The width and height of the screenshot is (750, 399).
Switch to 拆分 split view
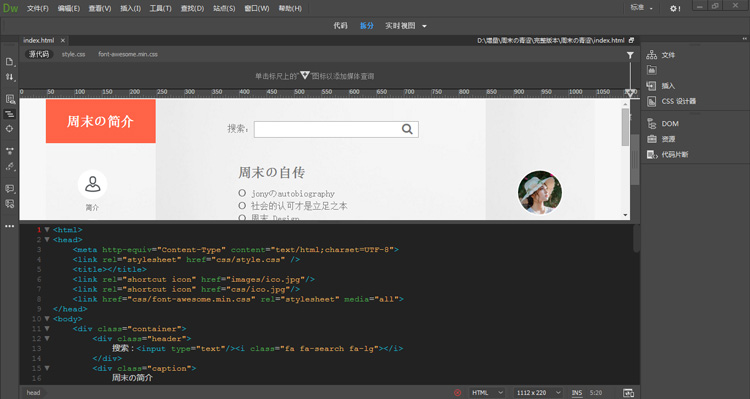tap(366, 25)
